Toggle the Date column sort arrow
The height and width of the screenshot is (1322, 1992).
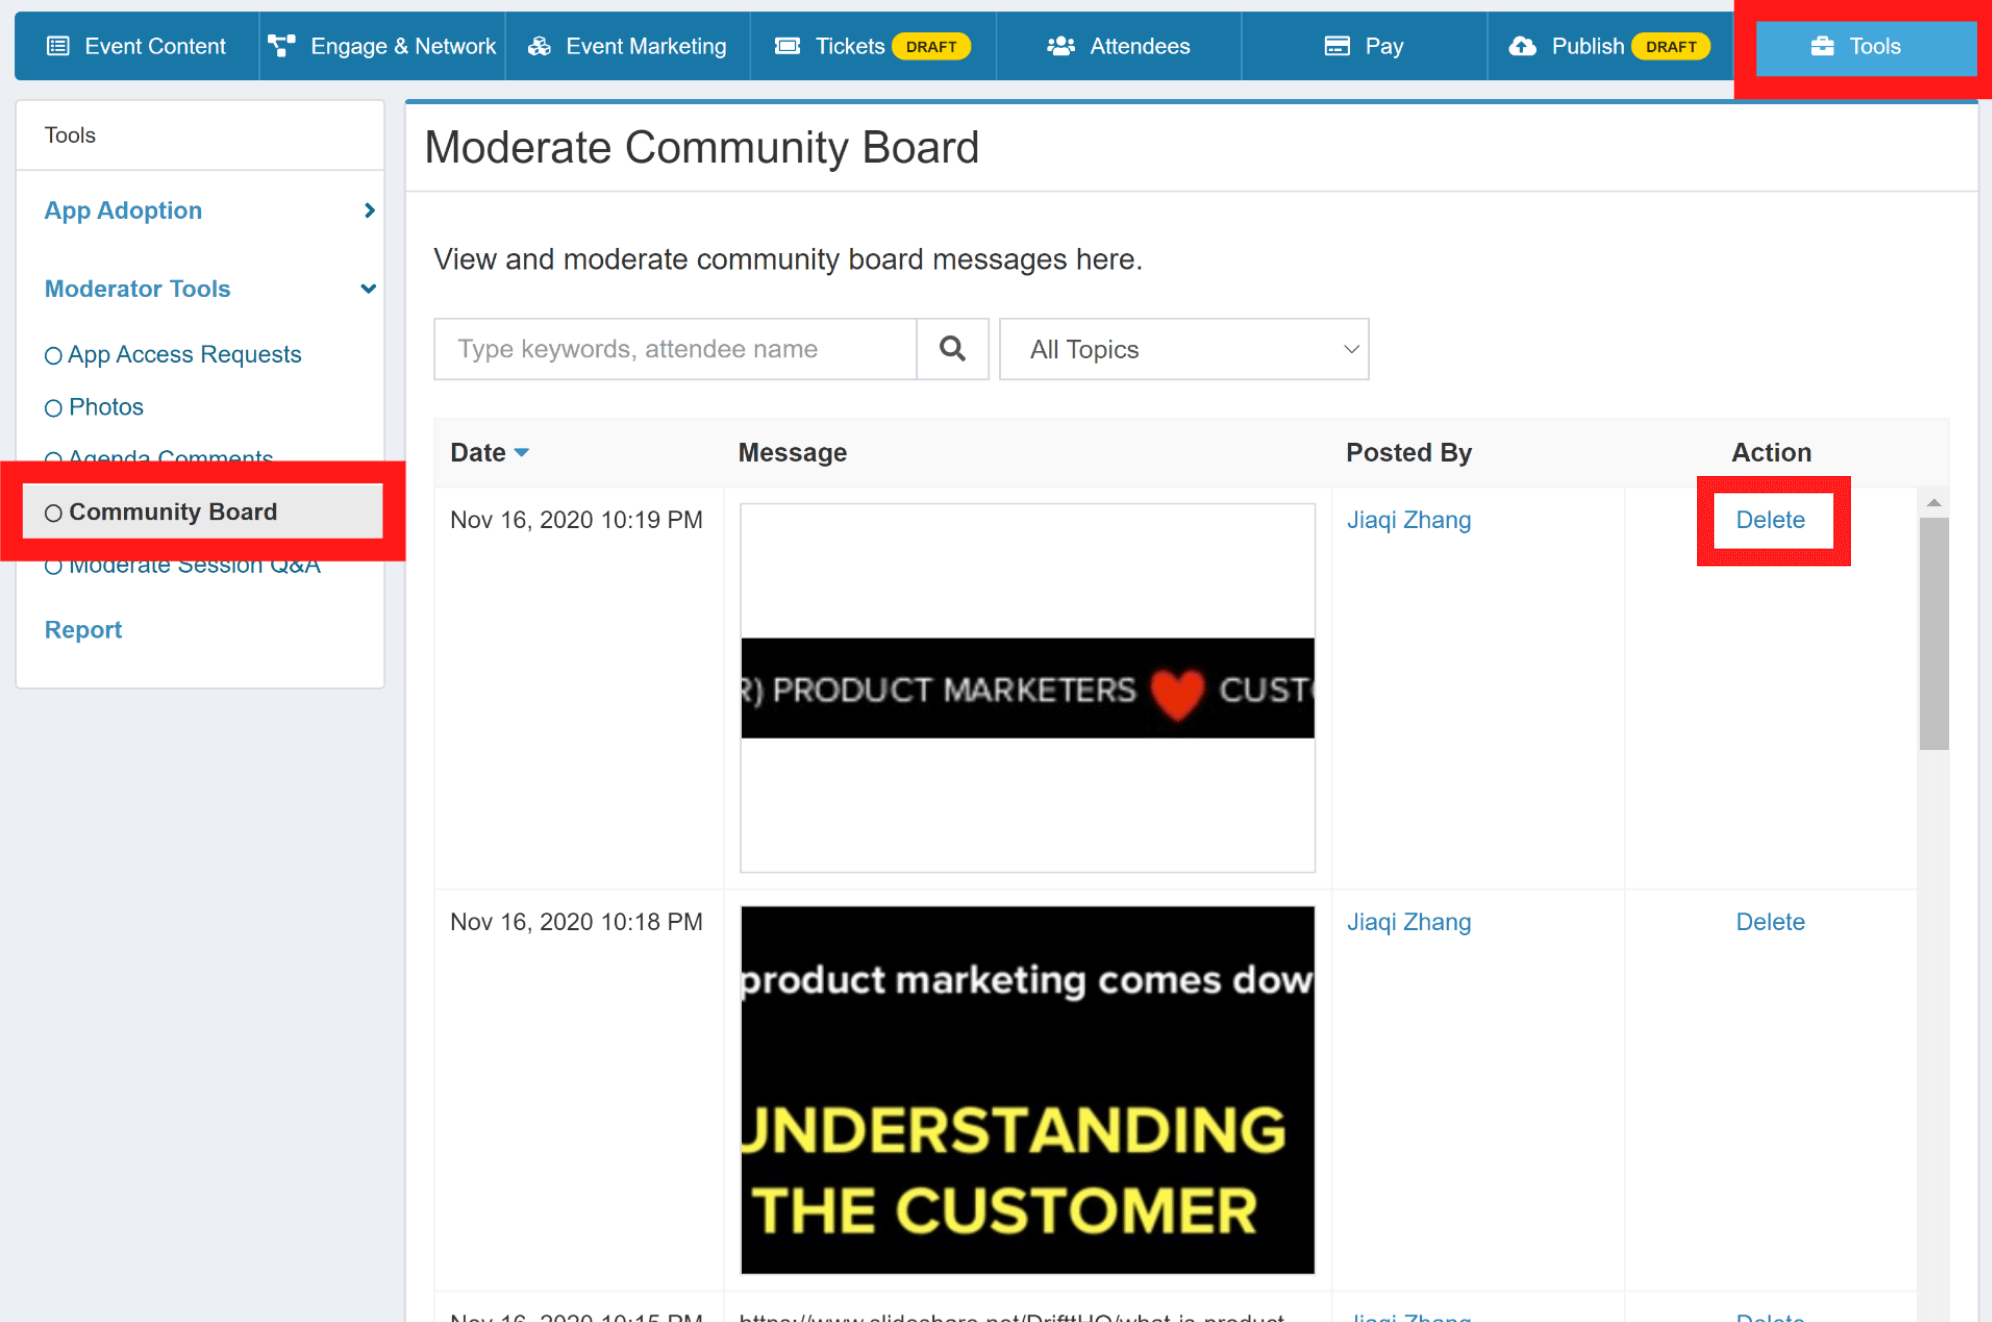pos(521,453)
